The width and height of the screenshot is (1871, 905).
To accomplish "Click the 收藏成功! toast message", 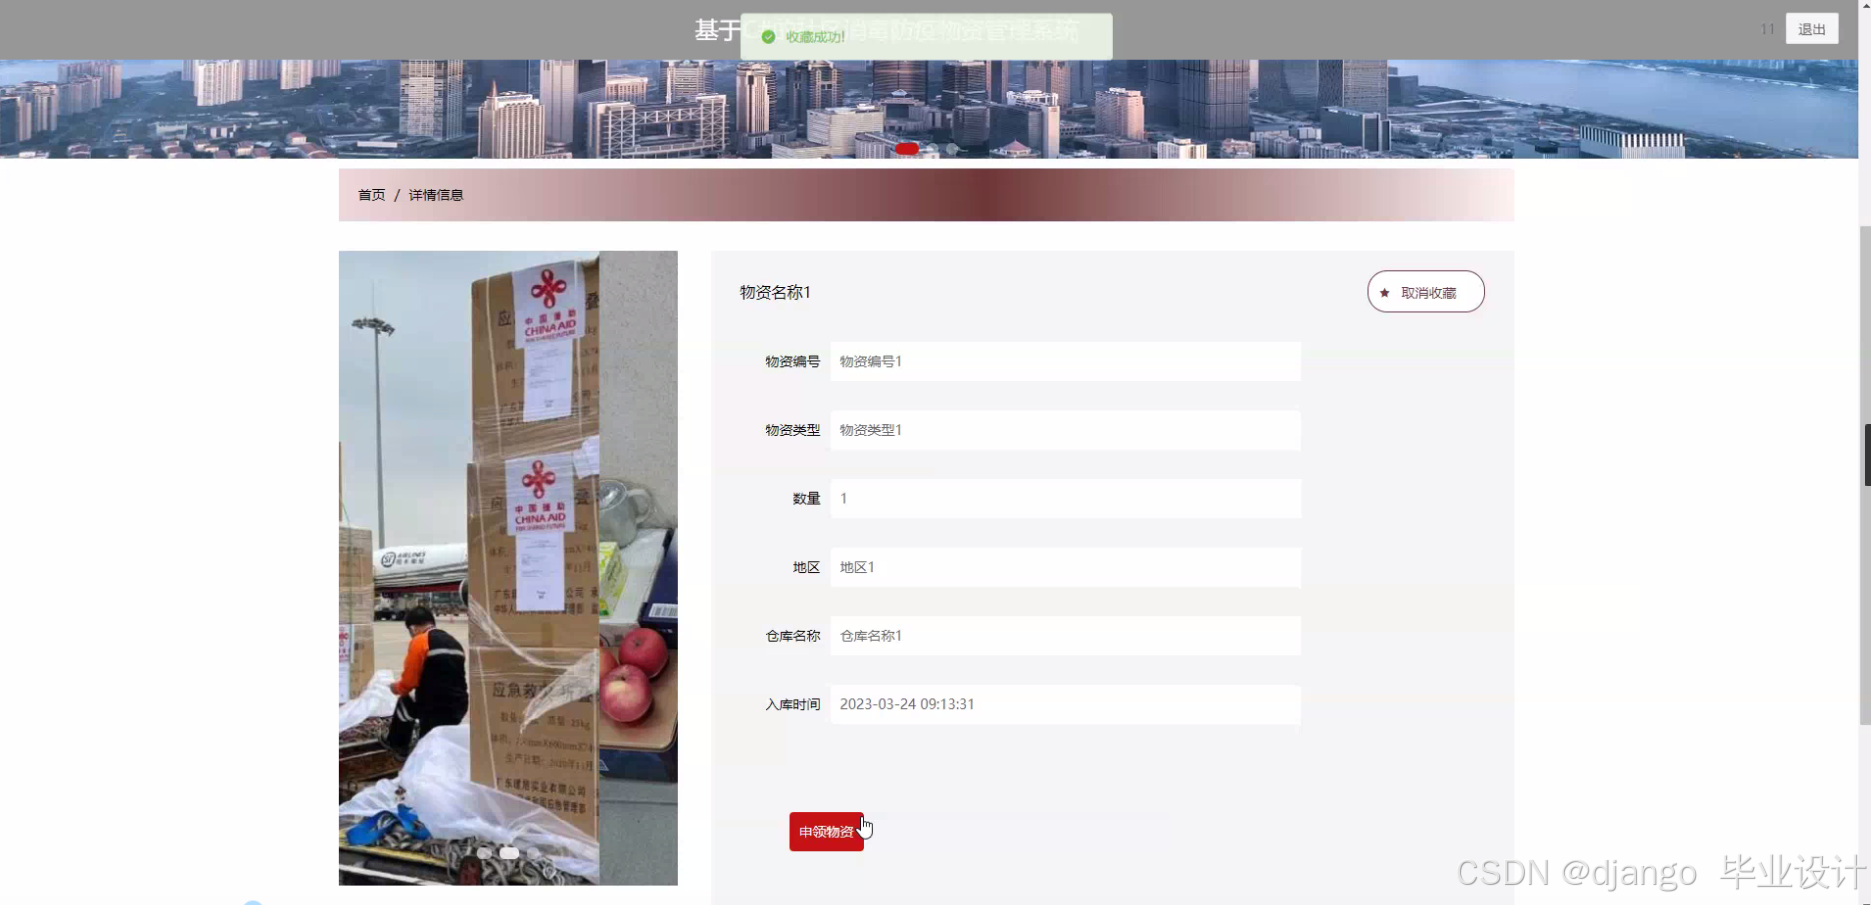I will coord(926,37).
